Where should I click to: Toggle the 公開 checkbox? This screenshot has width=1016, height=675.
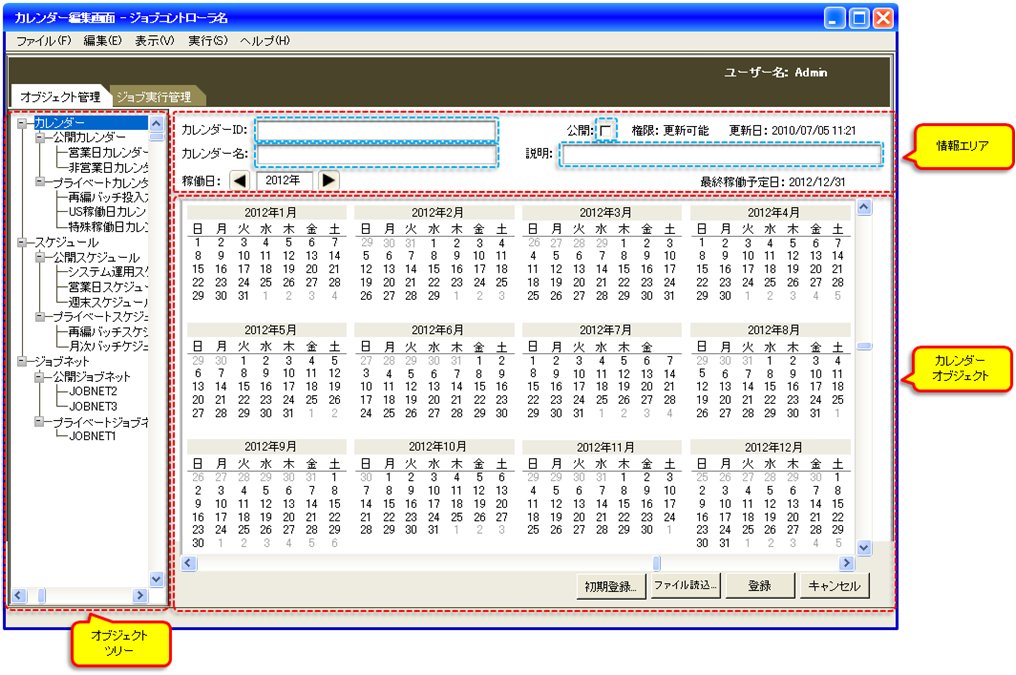(x=605, y=130)
